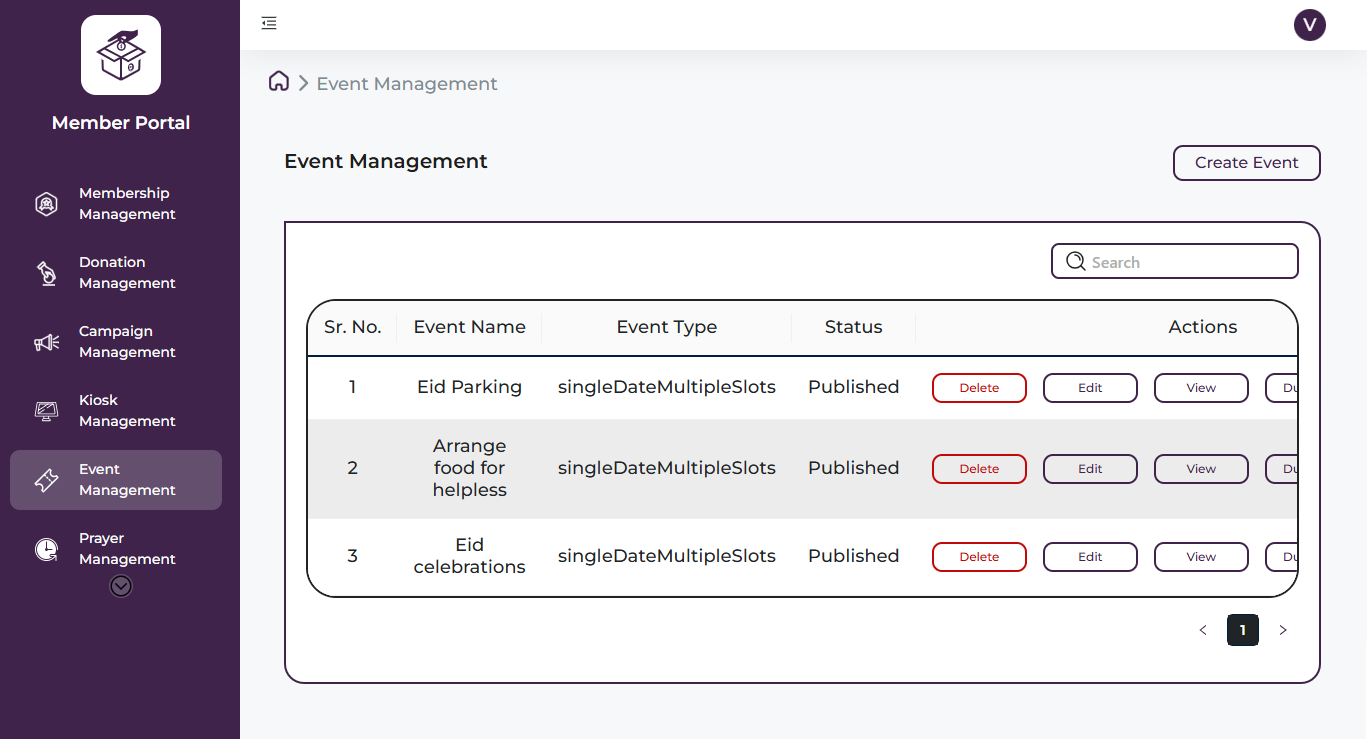Select the Membership Management icon

coord(46,203)
